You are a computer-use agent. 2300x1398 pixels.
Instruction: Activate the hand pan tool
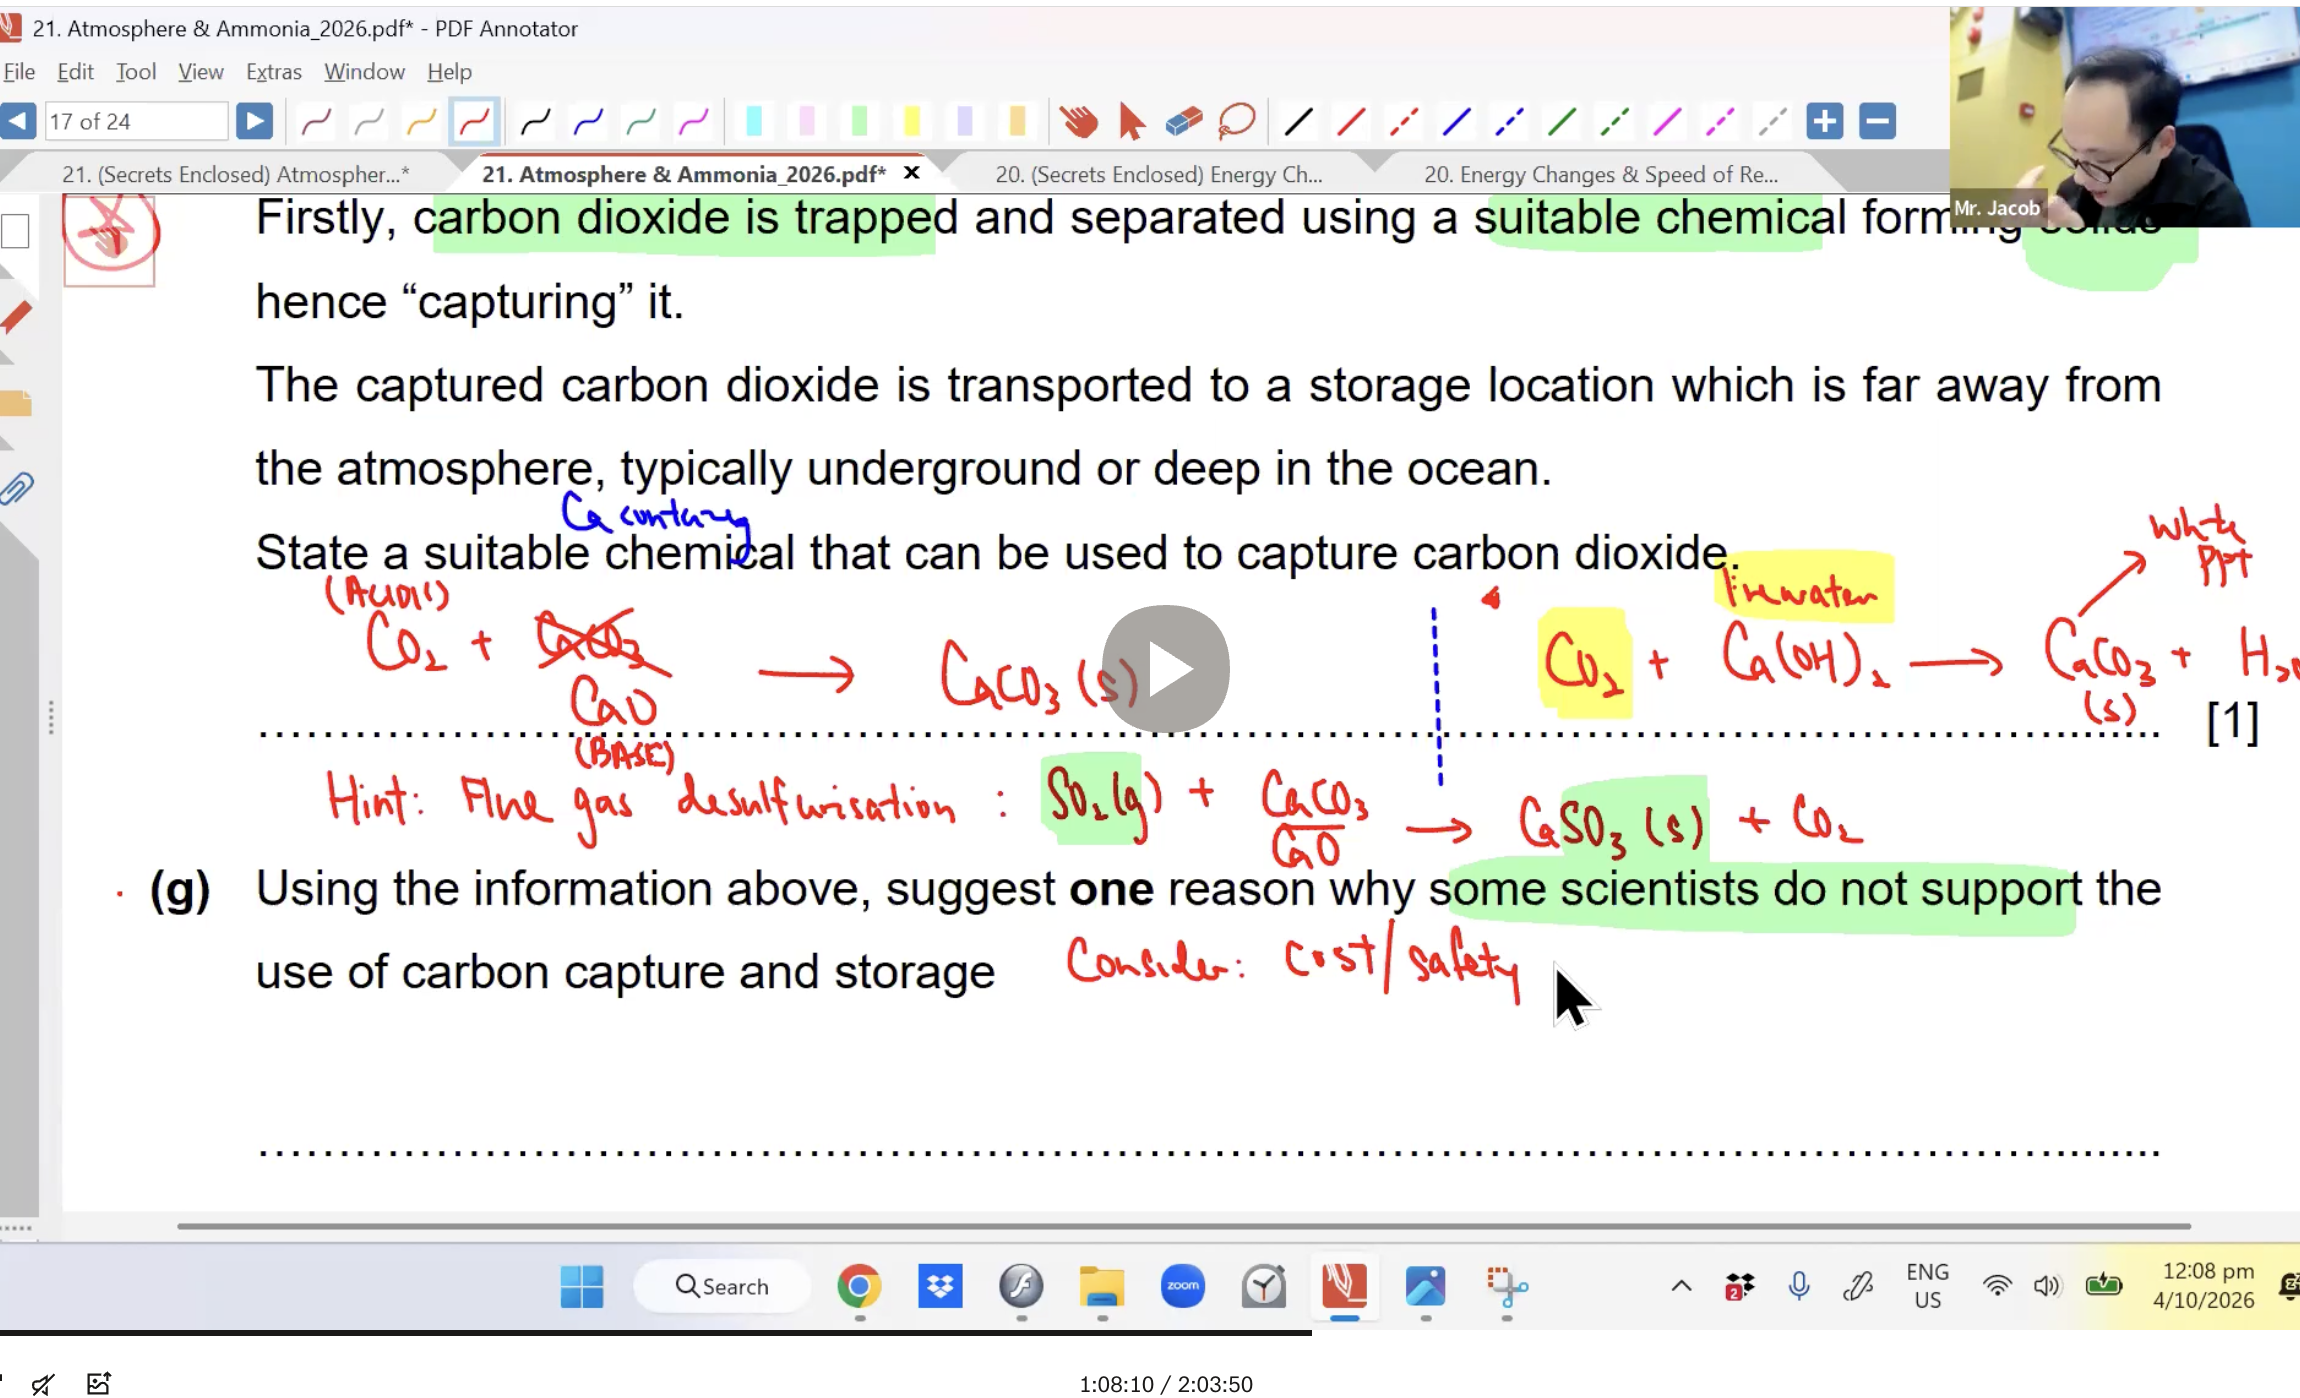[x=1079, y=122]
